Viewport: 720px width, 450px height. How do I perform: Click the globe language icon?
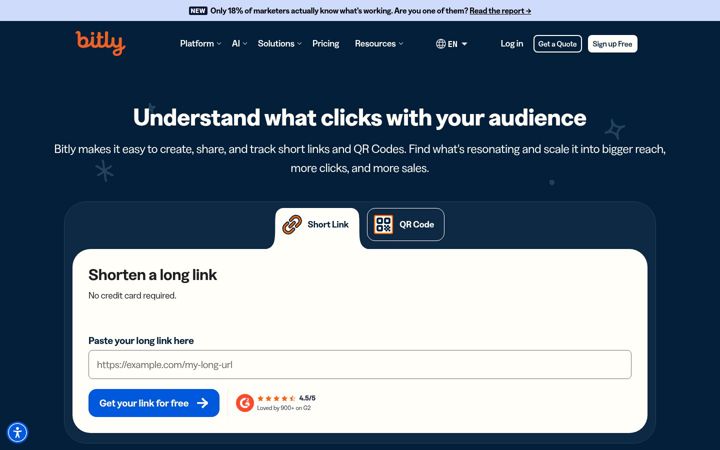point(441,44)
